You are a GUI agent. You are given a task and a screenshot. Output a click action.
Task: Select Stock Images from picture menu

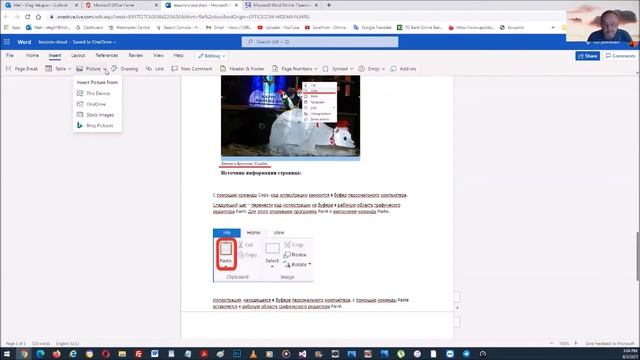tap(97, 115)
